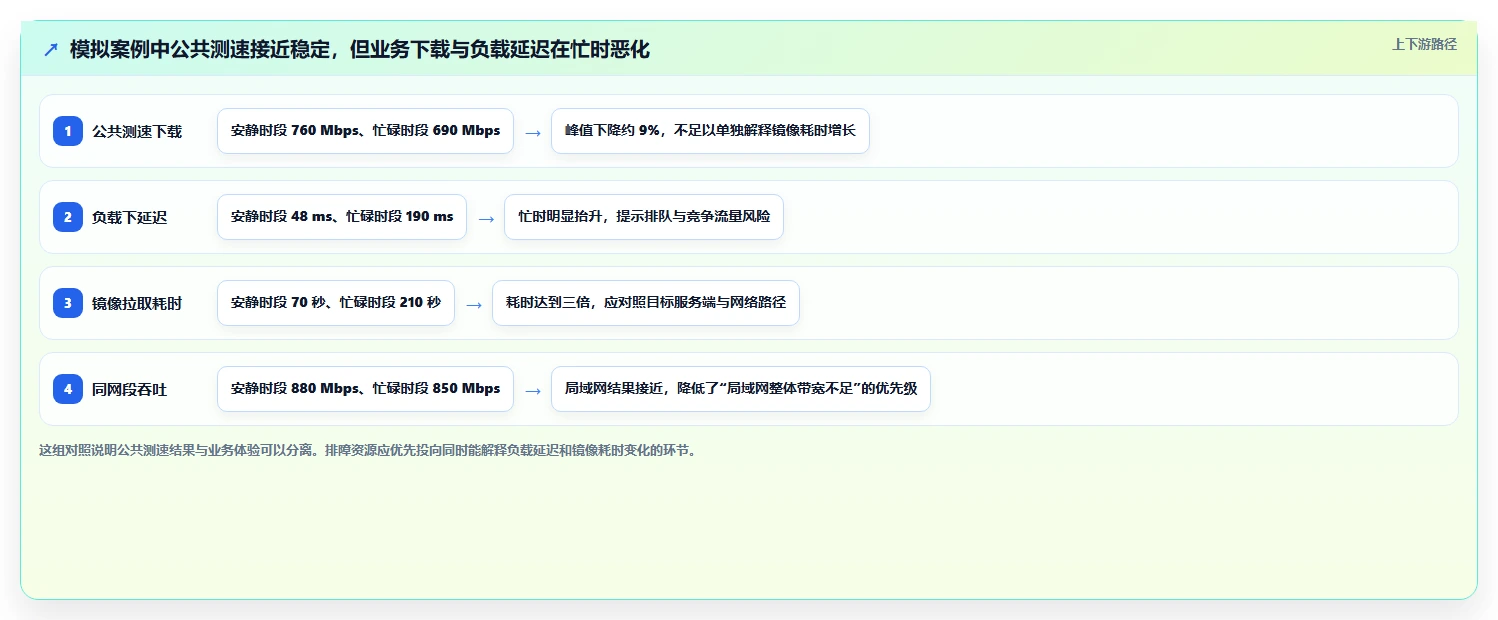
Task: Click the number 1 badge for 公共测速下载
Action: click(68, 131)
